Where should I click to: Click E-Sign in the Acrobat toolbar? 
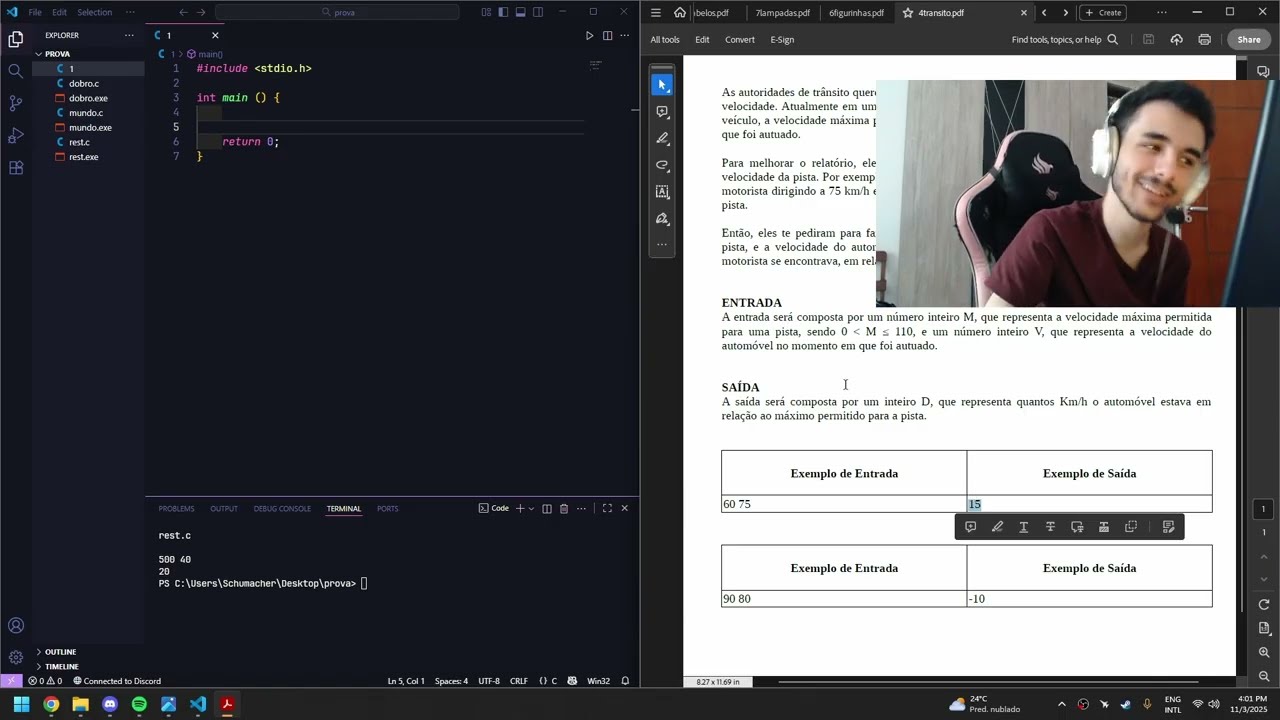coord(782,40)
